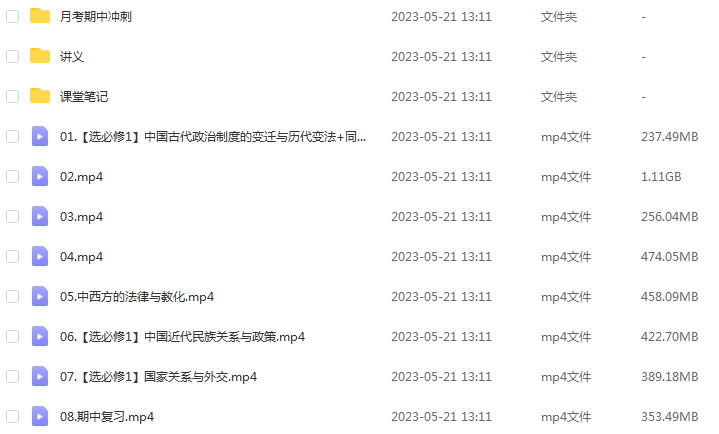719x434 pixels.
Task: Click the 02.mp4 video file icon
Action: point(40,176)
